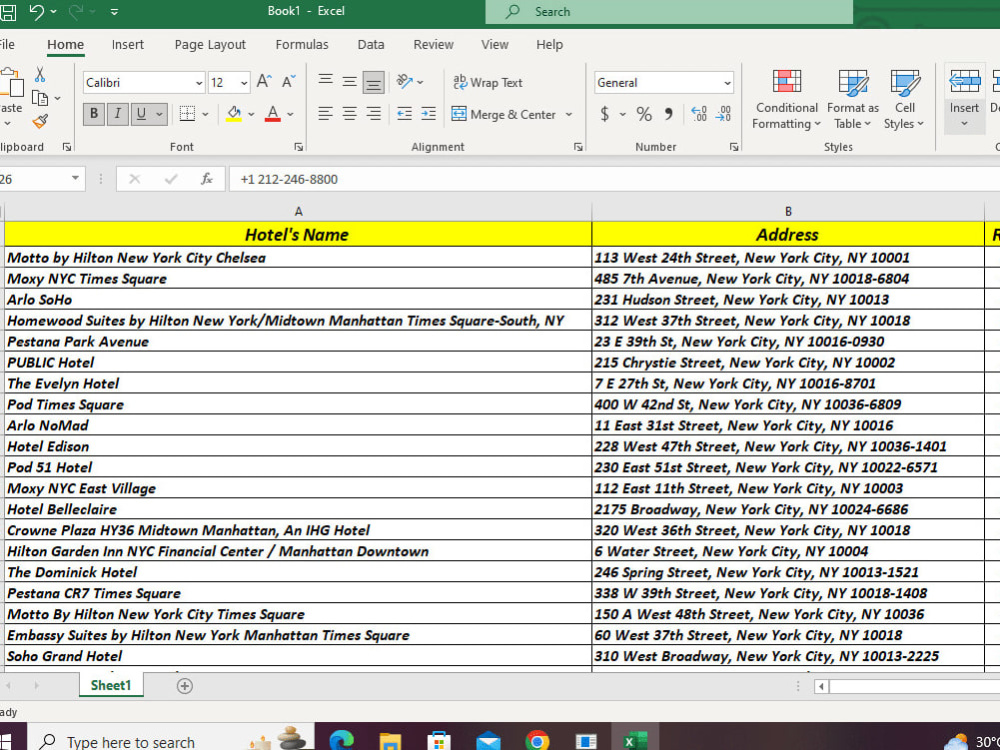Switch to the Page Layout tab
The image size is (1000, 750).
[x=210, y=45]
